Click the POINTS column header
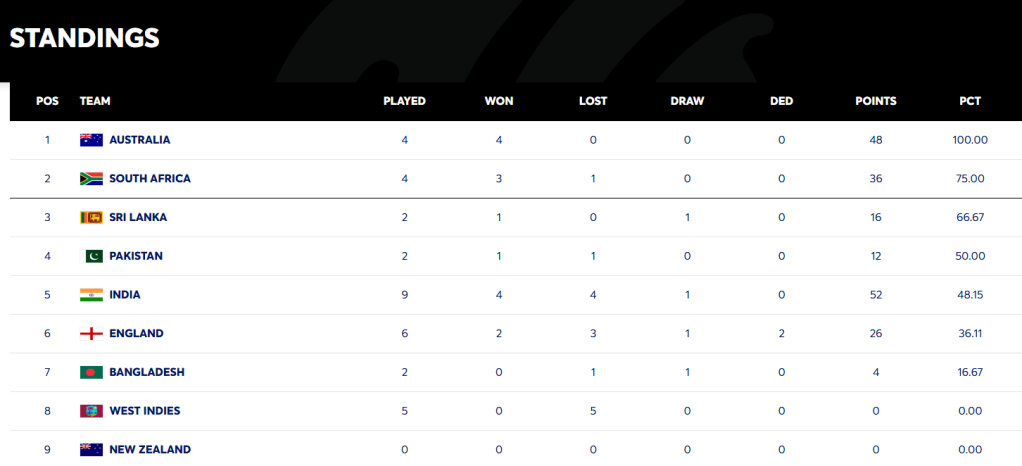Image resolution: width=1022 pixels, height=466 pixels. (x=875, y=101)
